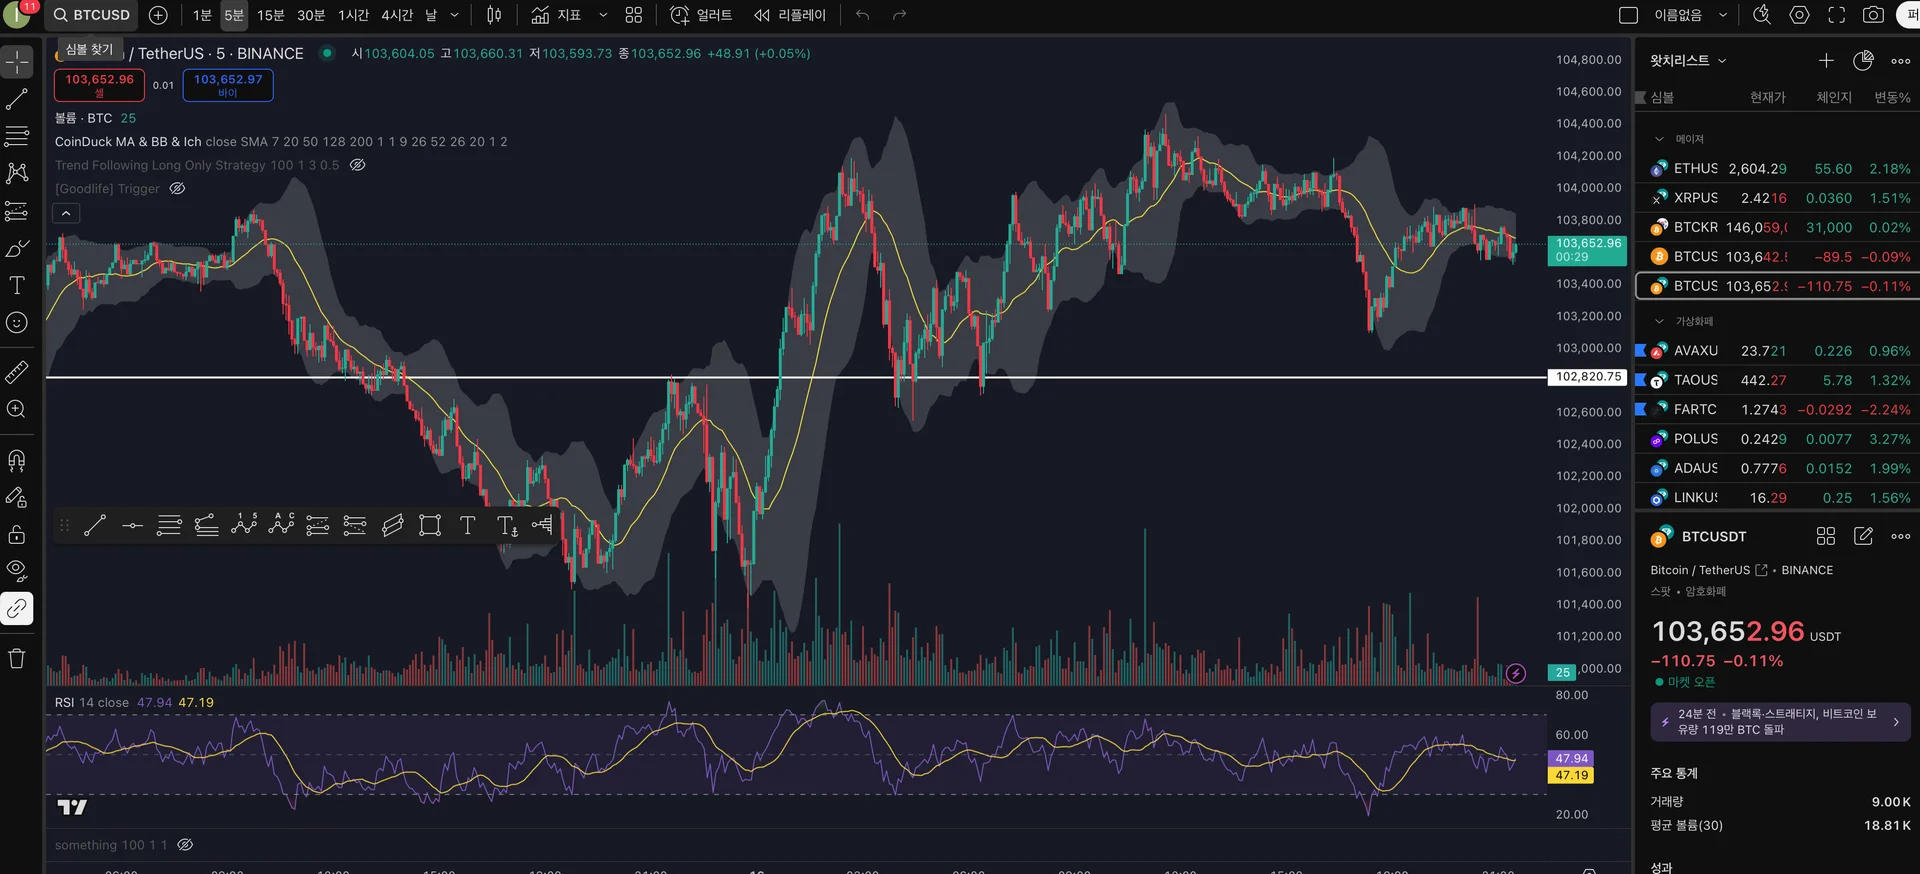Screen dimensions: 1920x874
Task: Toggle visibility of Trend Following Long Only Strategy
Action: 357,165
